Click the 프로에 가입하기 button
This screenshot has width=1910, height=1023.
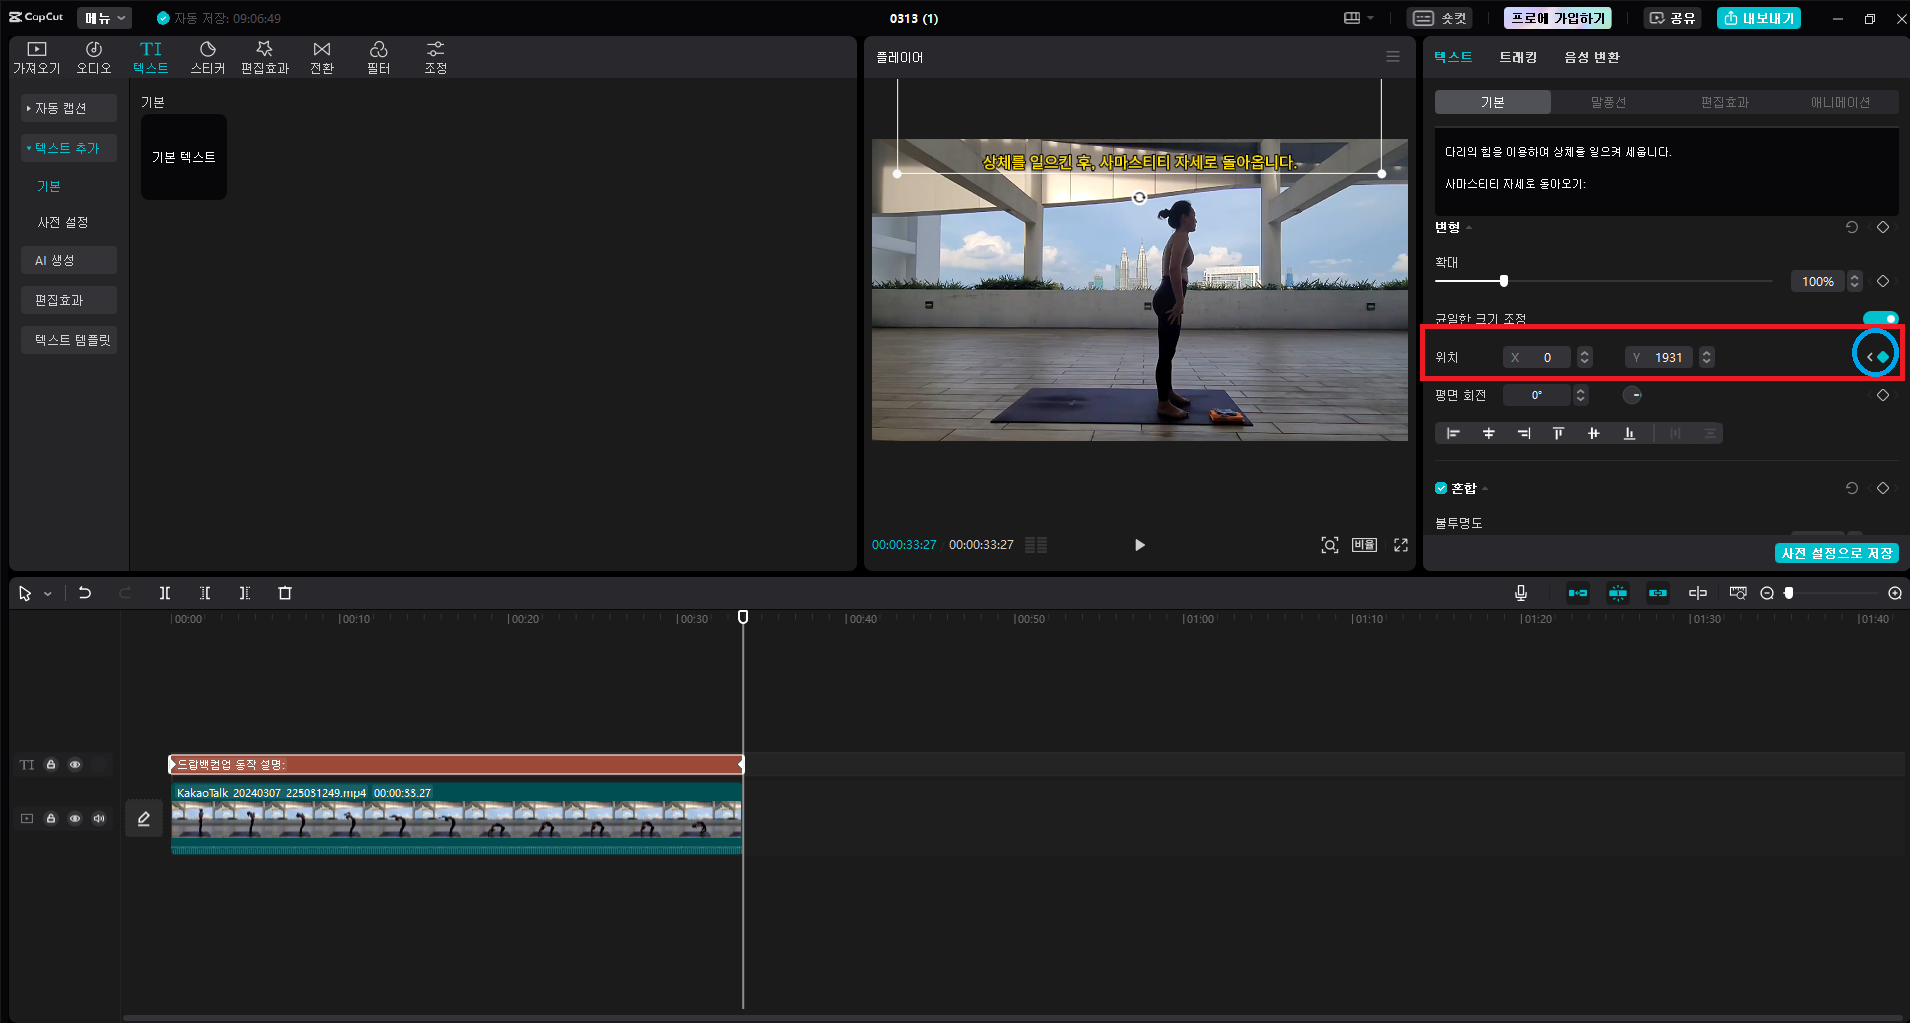1558,18
